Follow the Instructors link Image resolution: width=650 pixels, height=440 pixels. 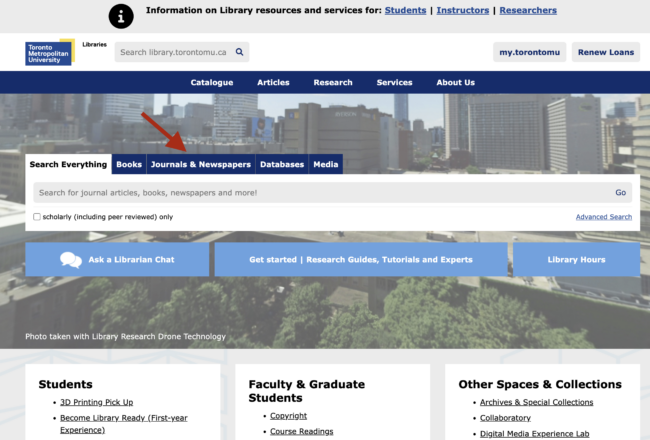coord(463,10)
